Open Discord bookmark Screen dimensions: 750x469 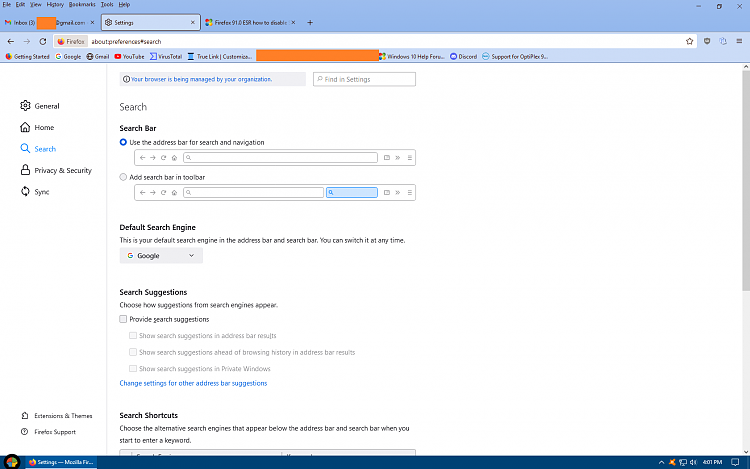coord(463,56)
